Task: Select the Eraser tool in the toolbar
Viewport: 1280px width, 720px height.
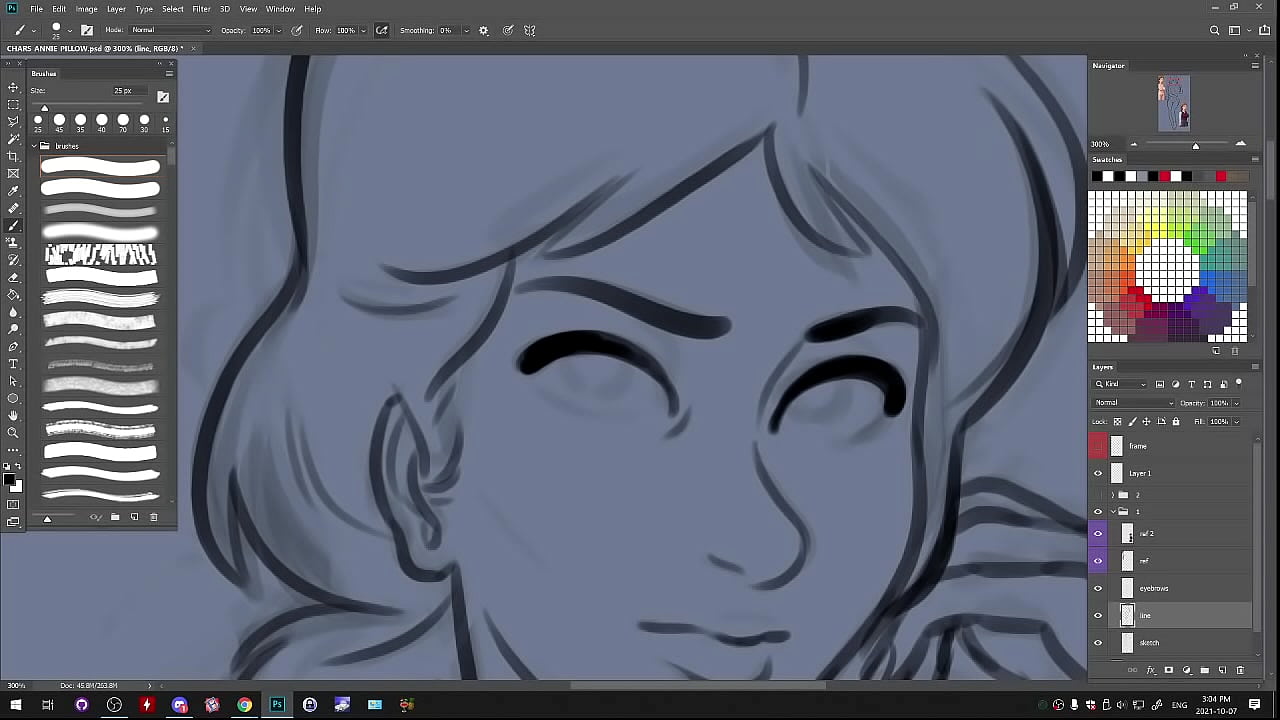Action: pyautogui.click(x=13, y=277)
